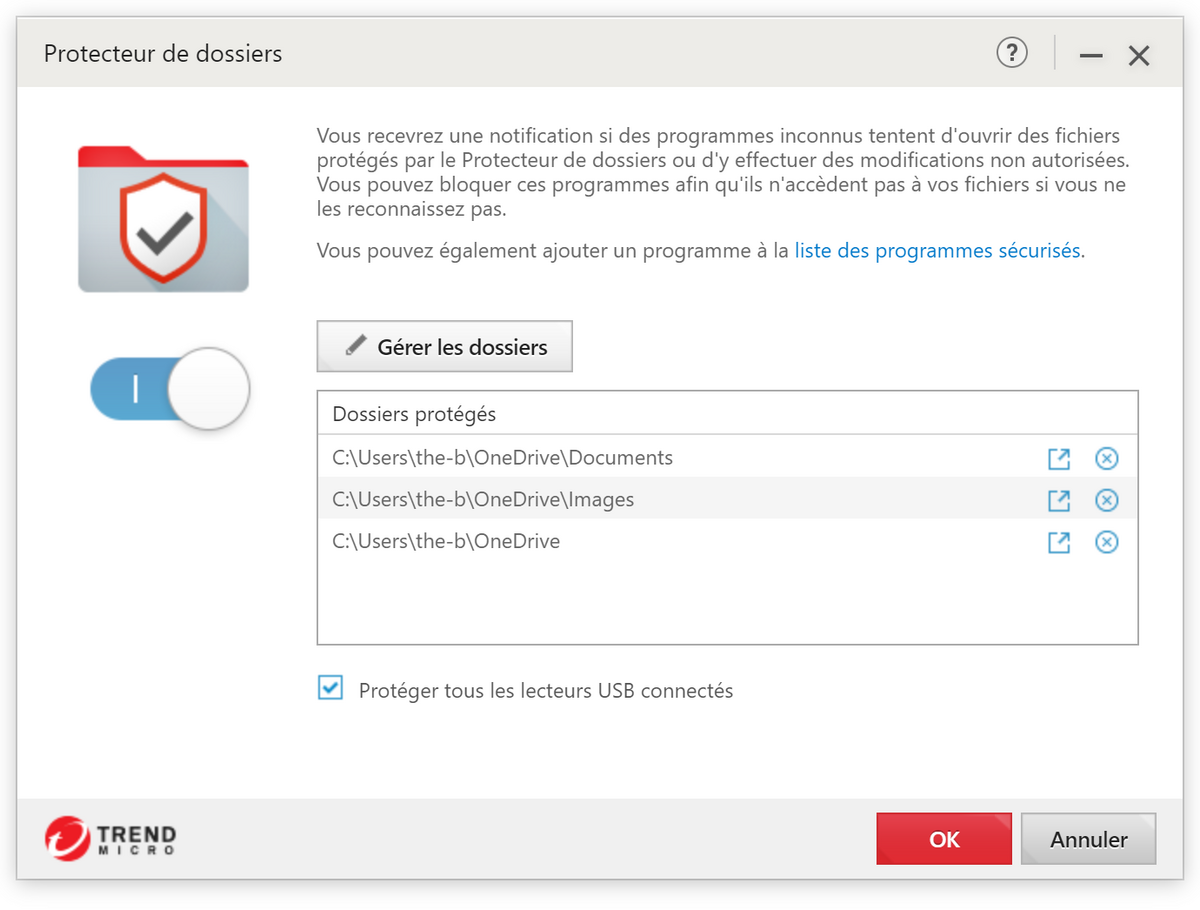Image resolution: width=1200 pixels, height=910 pixels.
Task: Remove C:\Users\the-b\OneDrive from protected folders
Action: pyautogui.click(x=1106, y=542)
